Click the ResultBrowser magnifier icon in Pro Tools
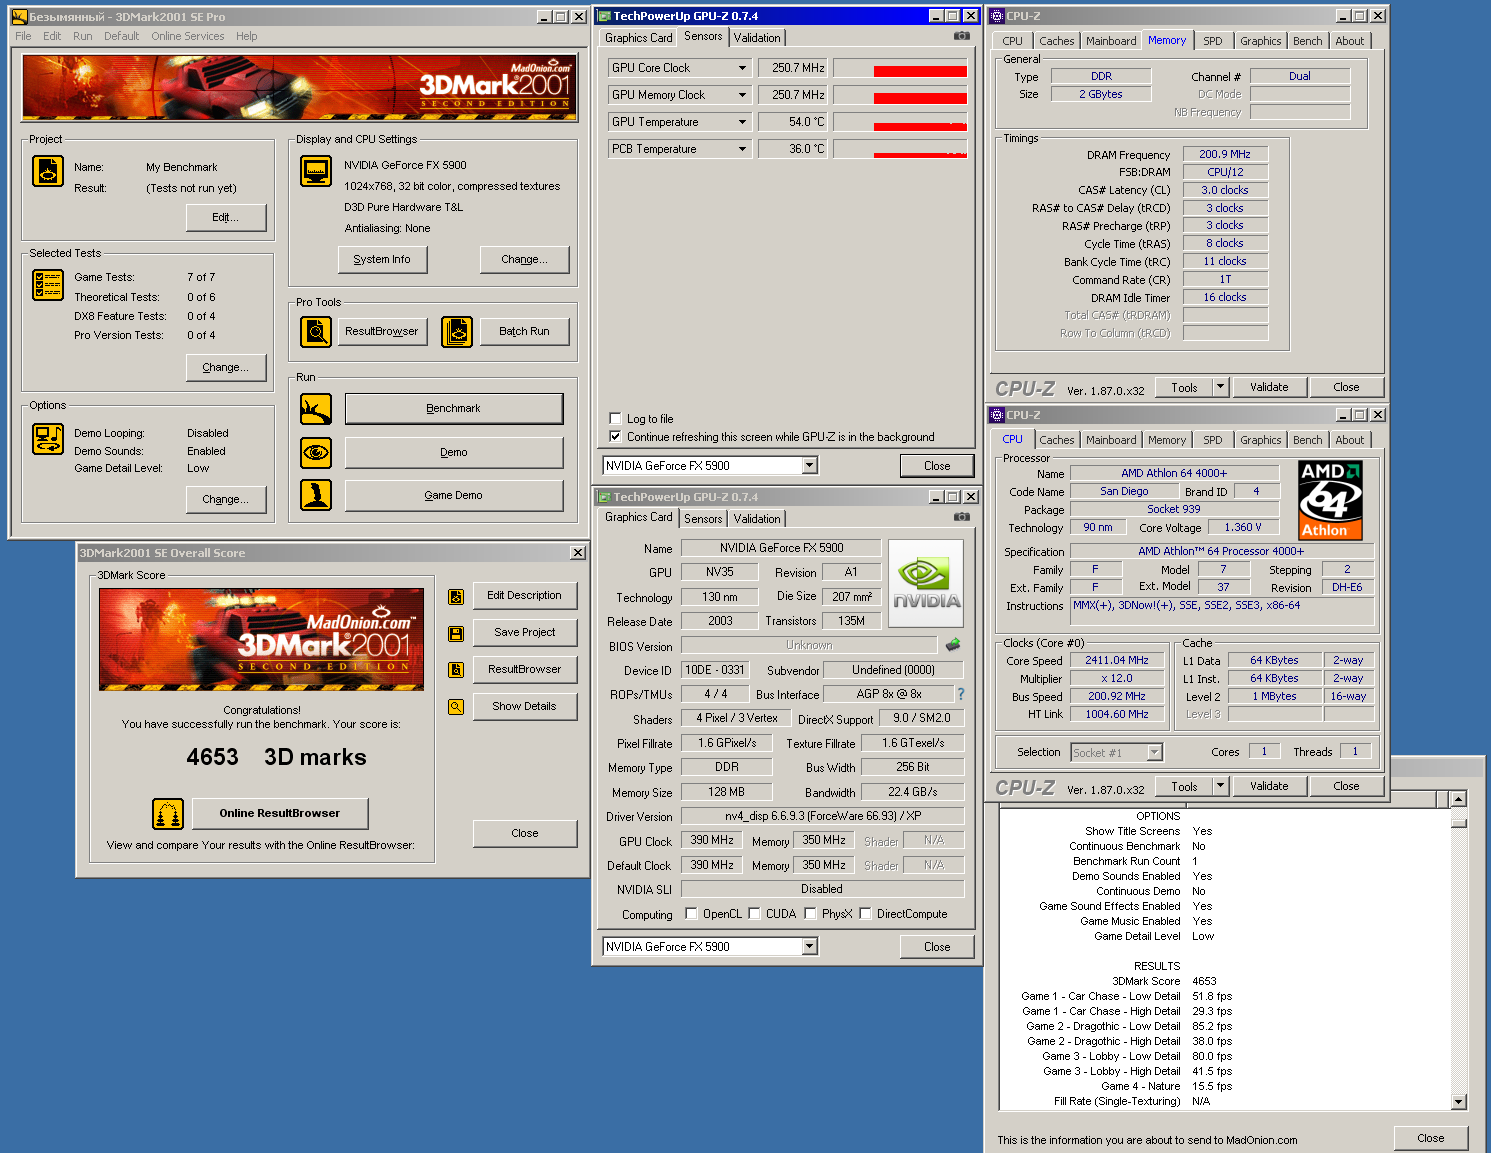This screenshot has height=1153, width=1491. coord(316,331)
